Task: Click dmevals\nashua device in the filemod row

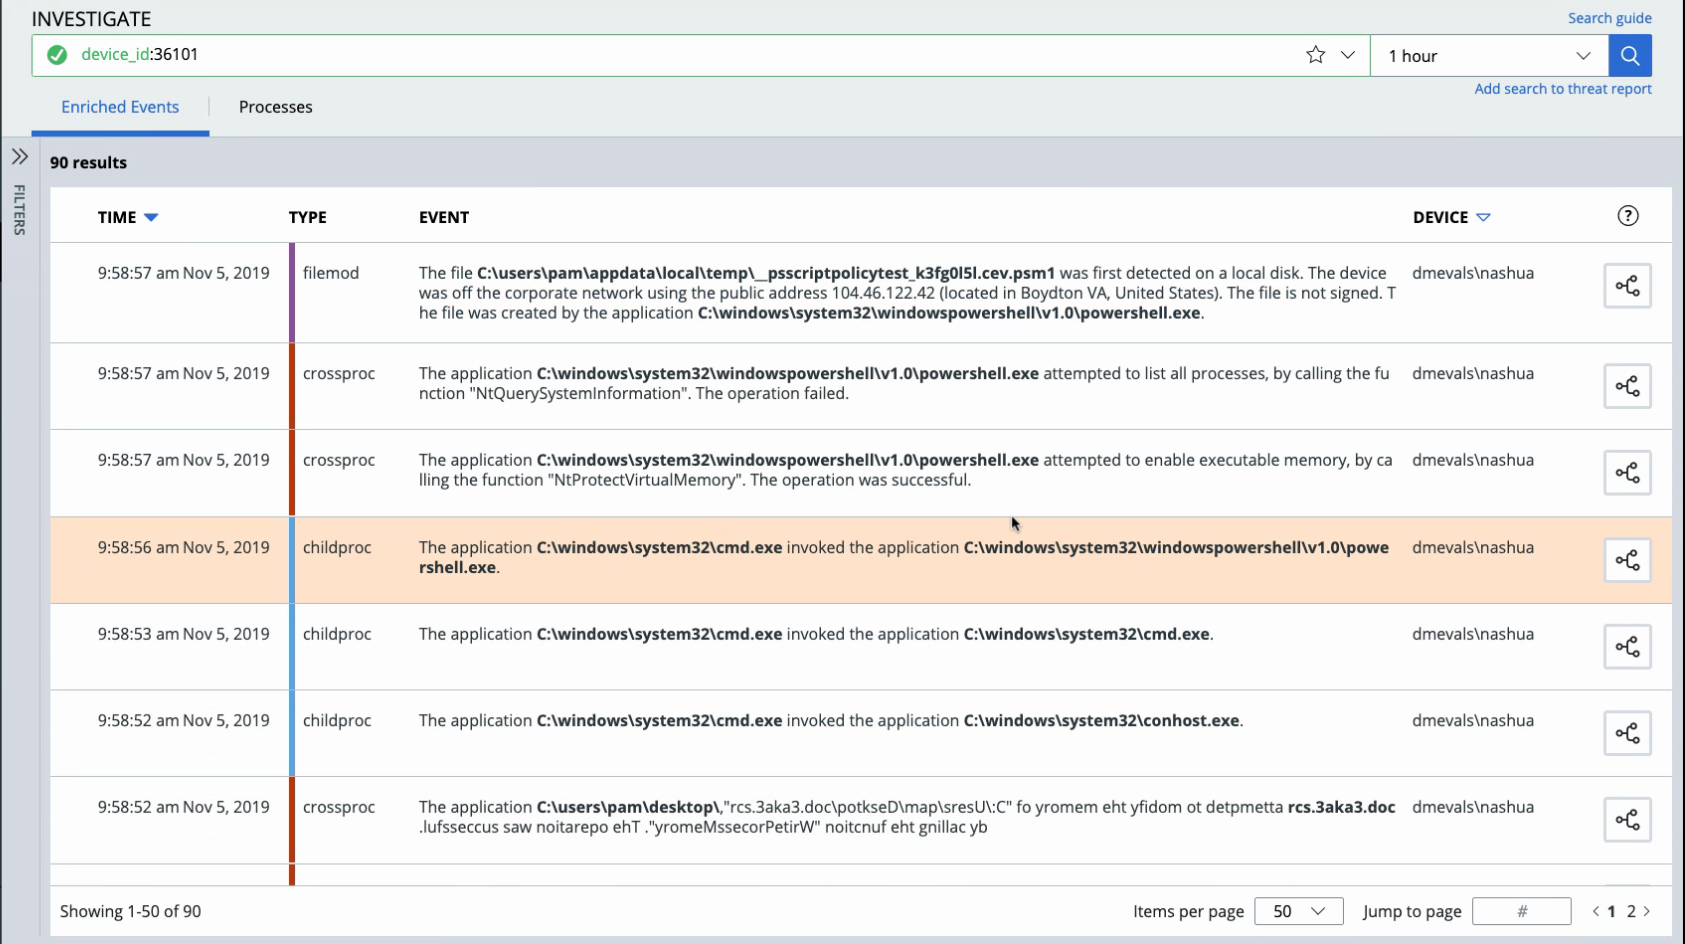Action: 1473,273
